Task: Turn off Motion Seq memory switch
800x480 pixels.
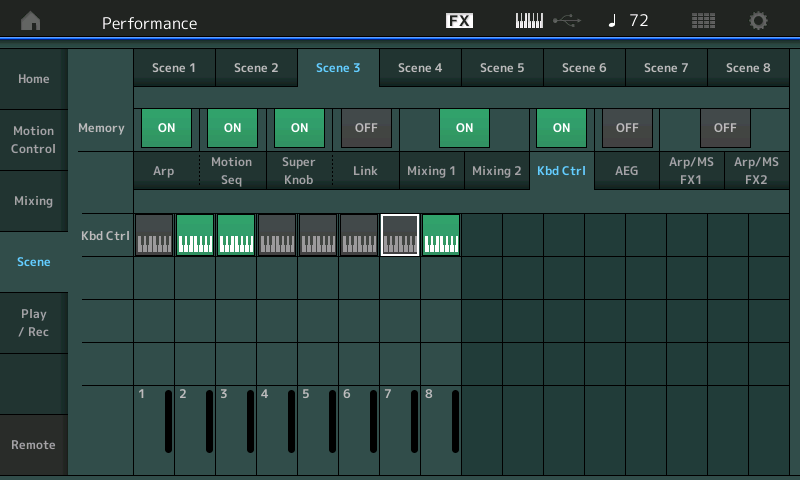Action: [x=232, y=128]
